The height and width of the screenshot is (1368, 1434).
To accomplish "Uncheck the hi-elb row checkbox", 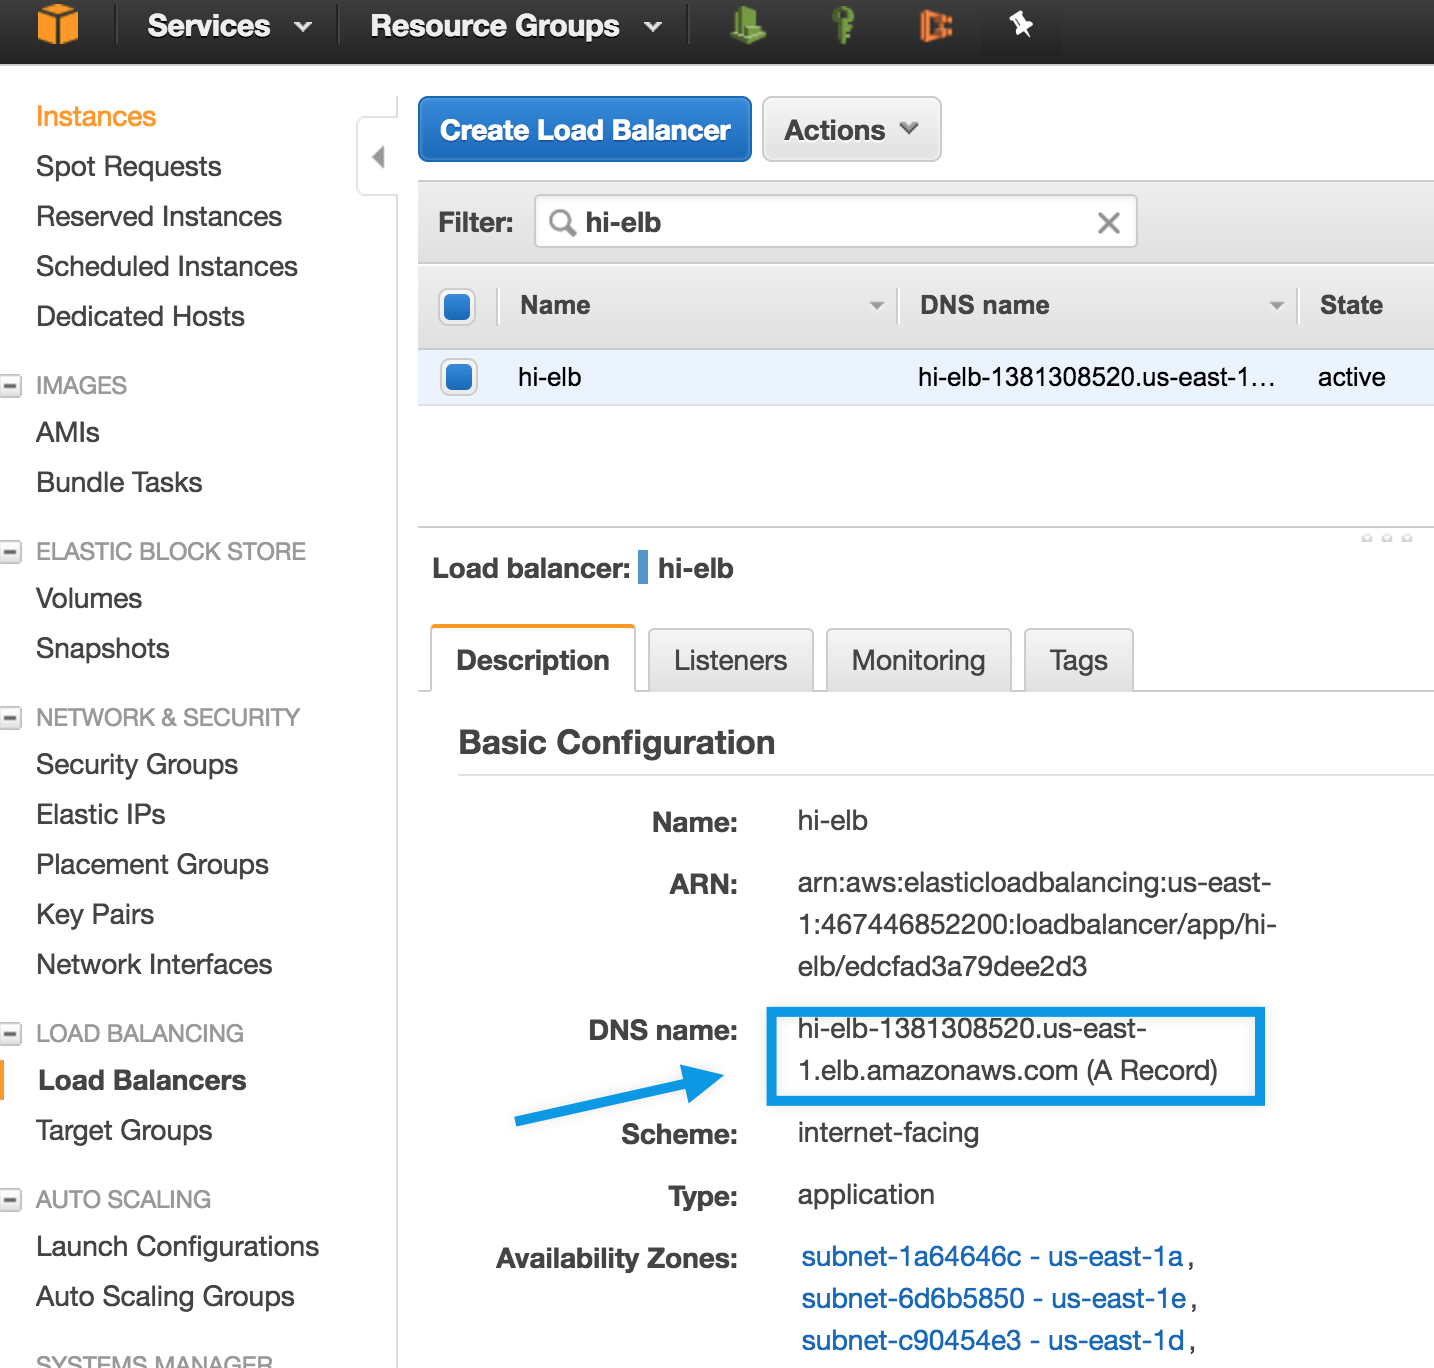I will click(459, 377).
